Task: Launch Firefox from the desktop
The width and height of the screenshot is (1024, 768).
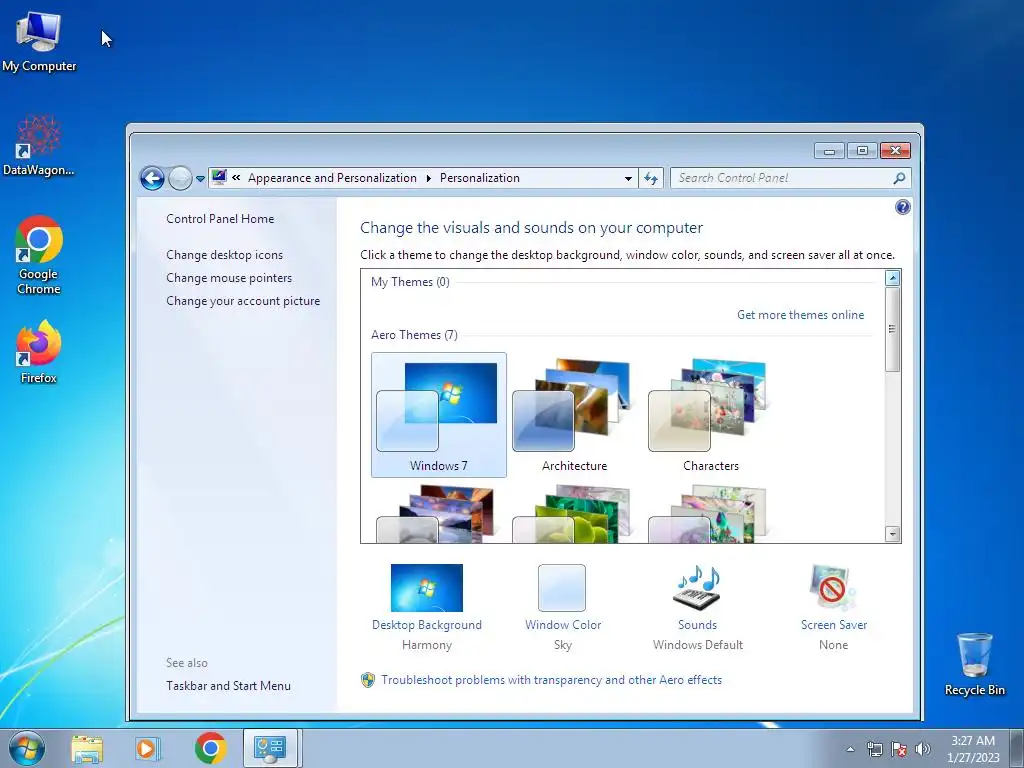Action: pos(39,351)
